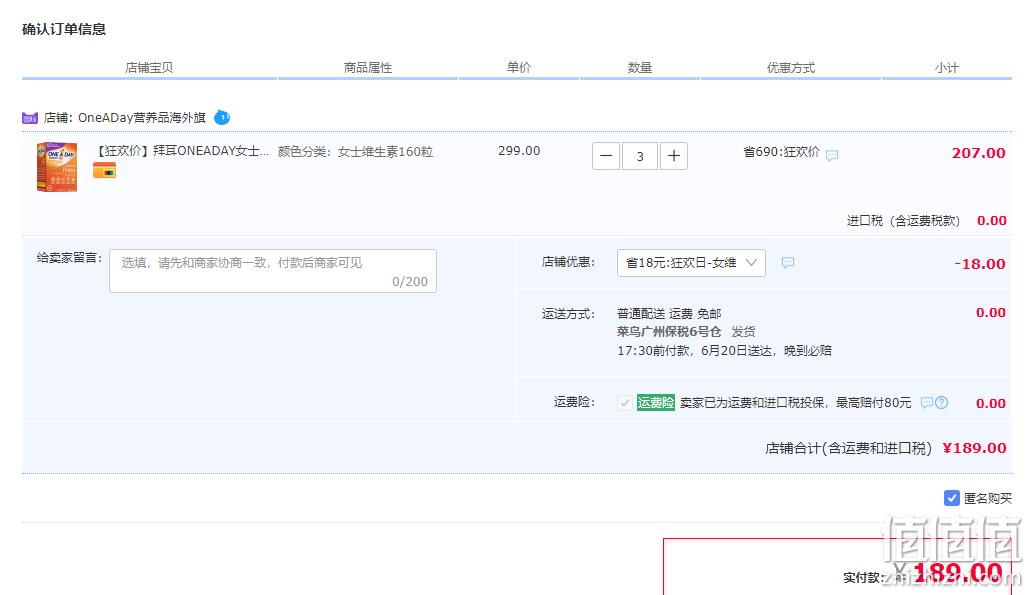Click the 单价 column header
Image resolution: width=1031 pixels, height=595 pixels.
pyautogui.click(x=519, y=67)
